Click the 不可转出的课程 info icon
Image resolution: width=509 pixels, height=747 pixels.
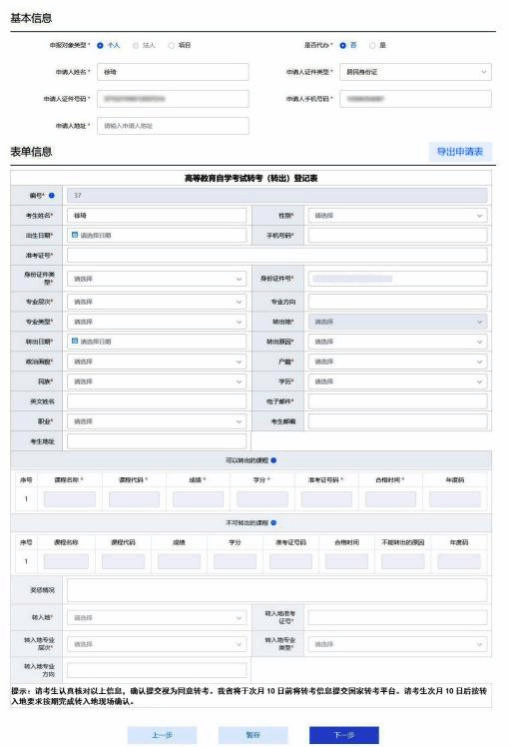click(274, 523)
